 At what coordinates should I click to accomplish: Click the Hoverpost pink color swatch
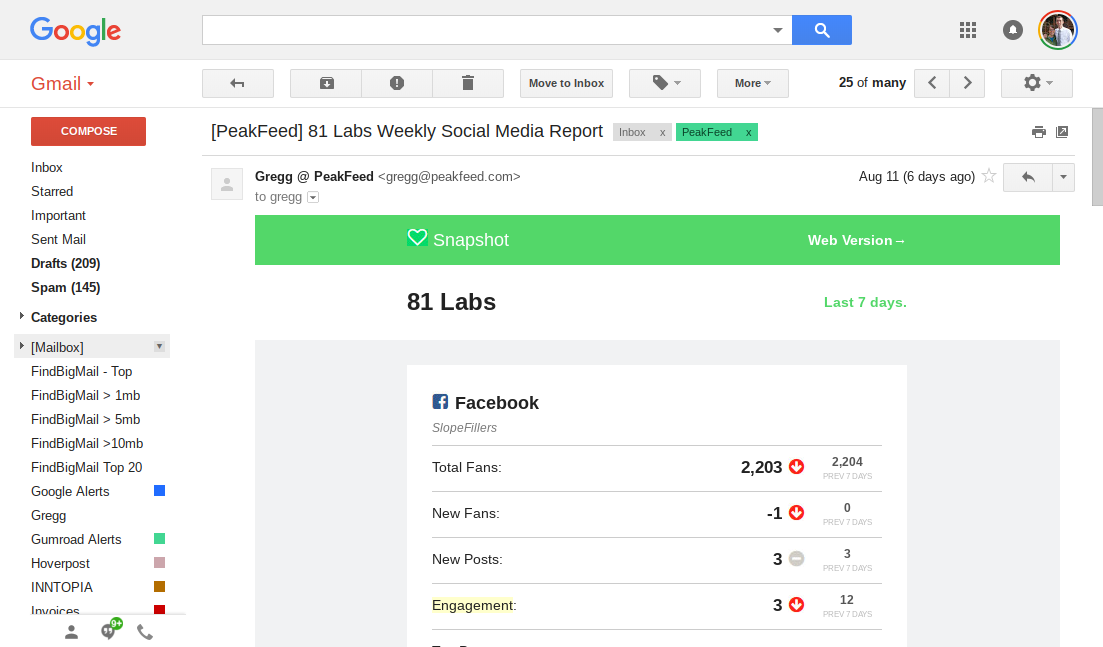click(x=160, y=563)
